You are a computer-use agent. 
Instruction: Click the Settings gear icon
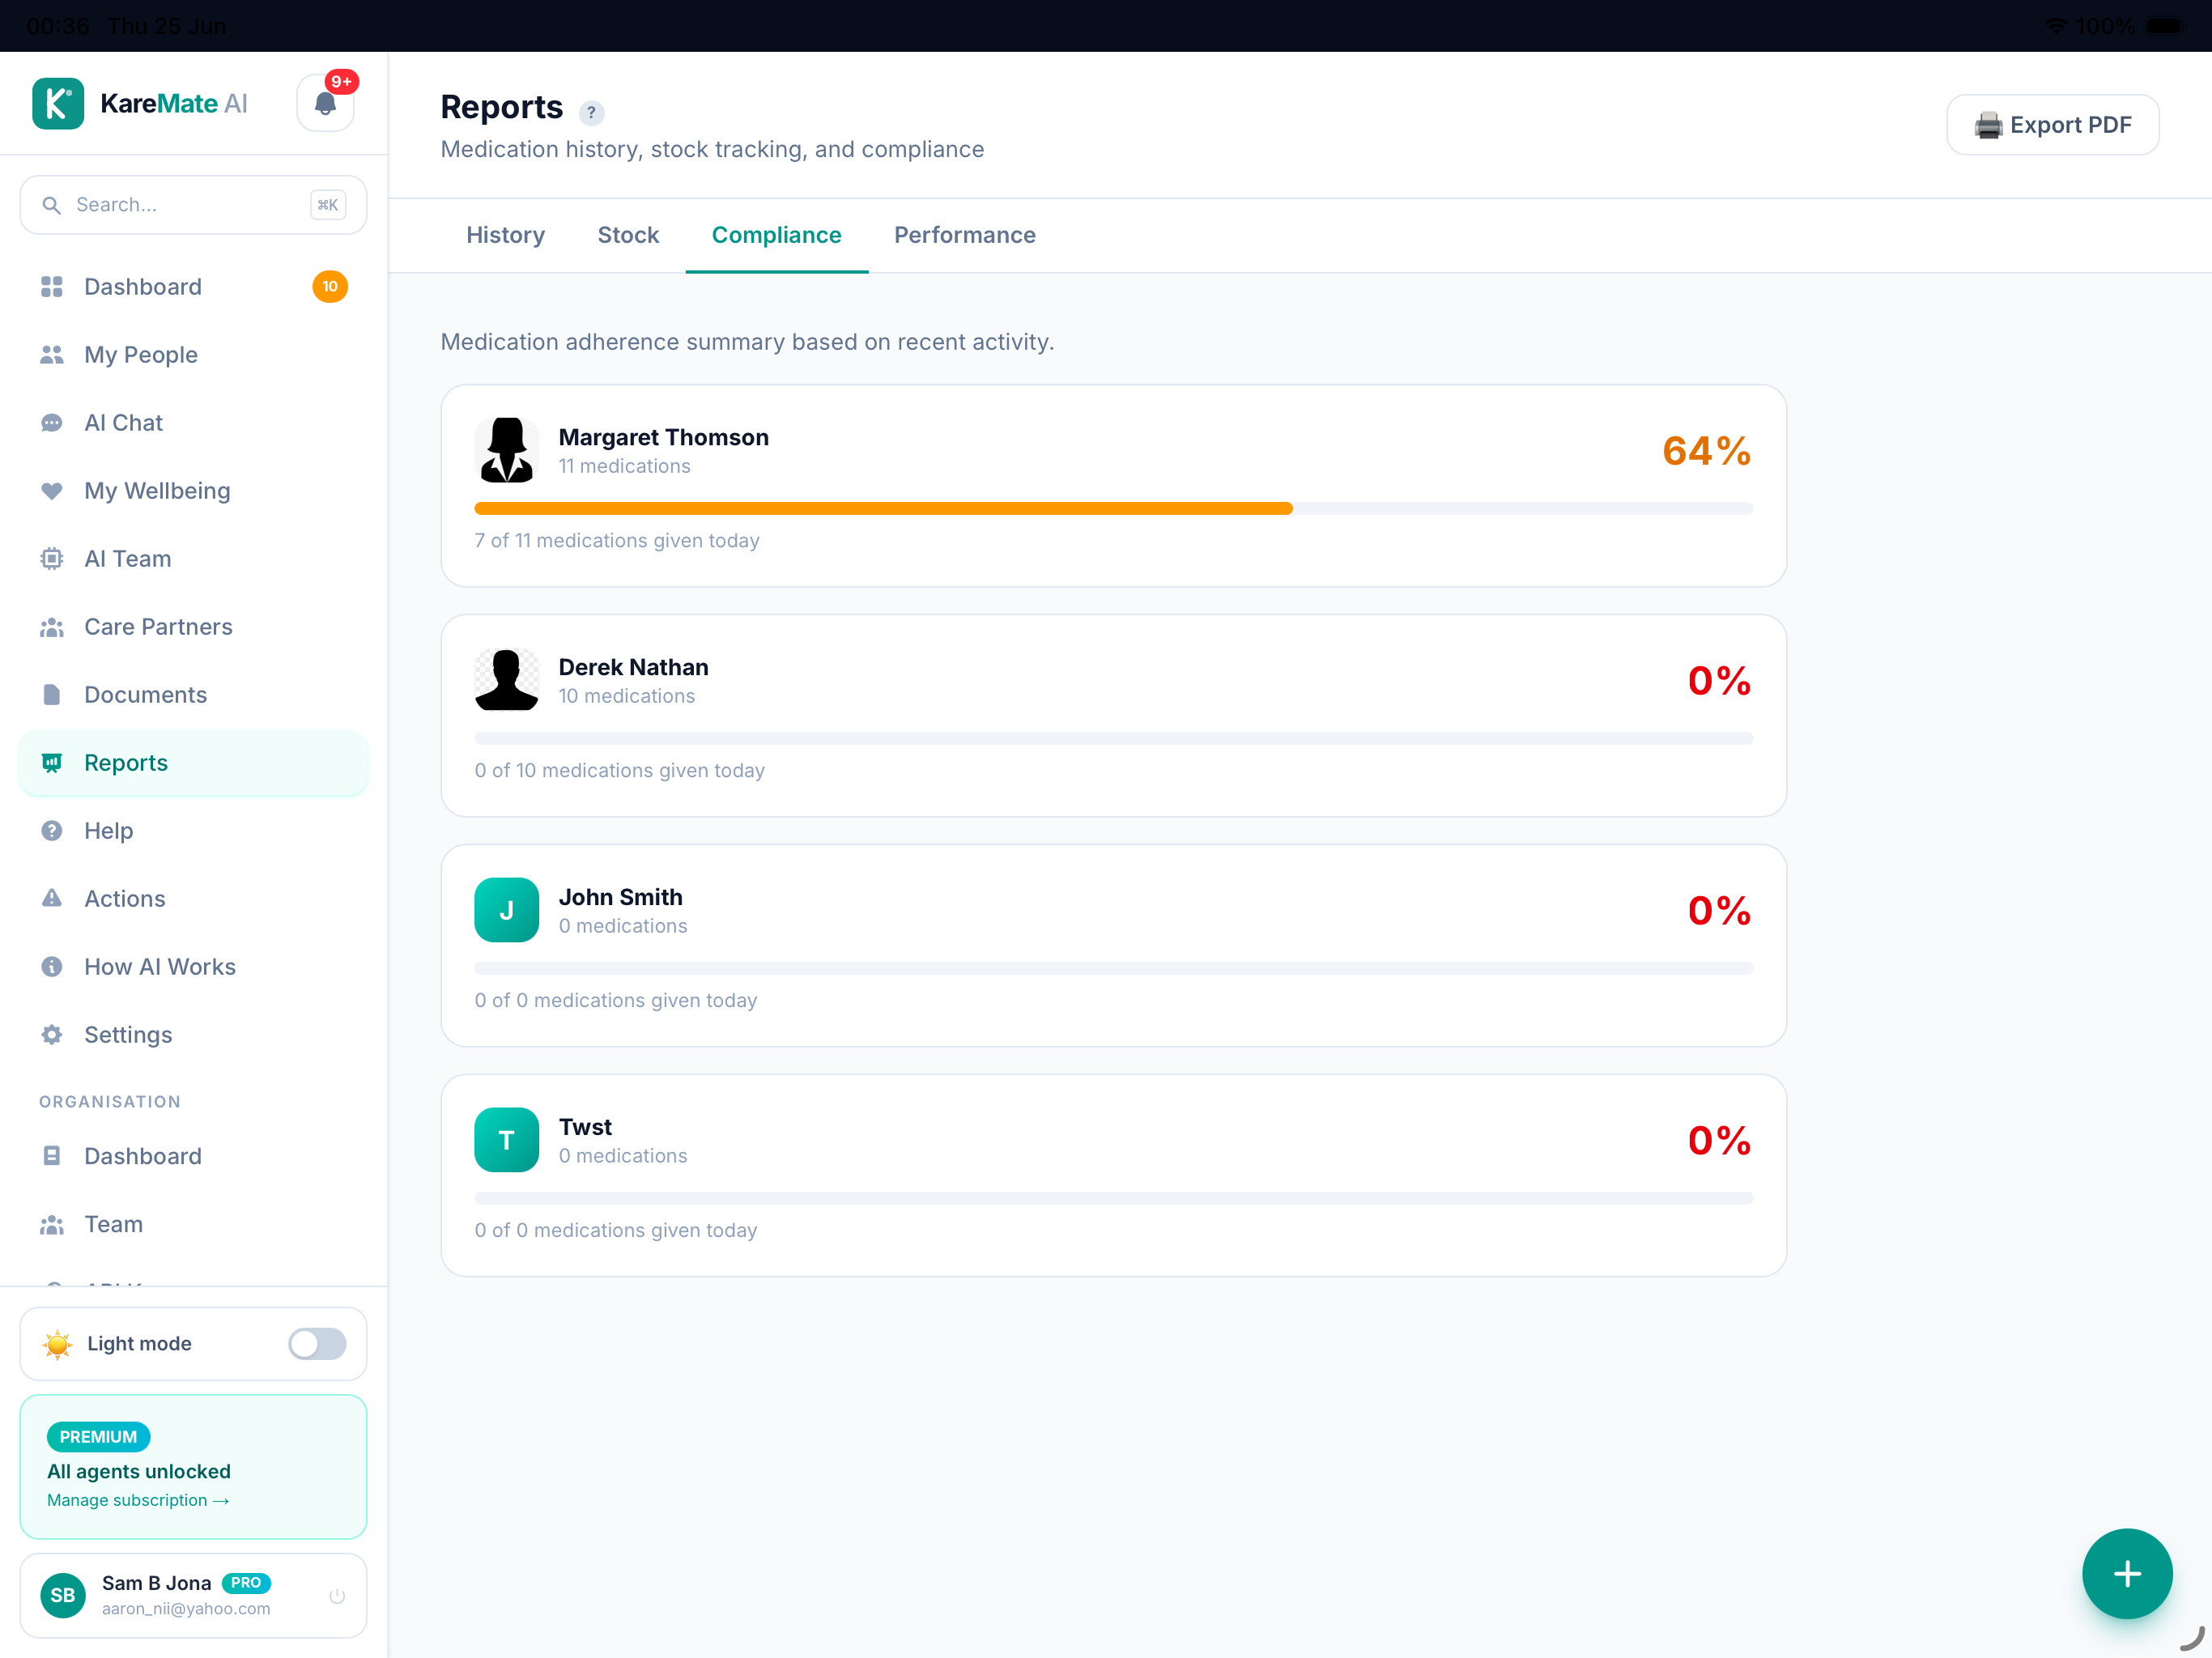pos(52,1035)
